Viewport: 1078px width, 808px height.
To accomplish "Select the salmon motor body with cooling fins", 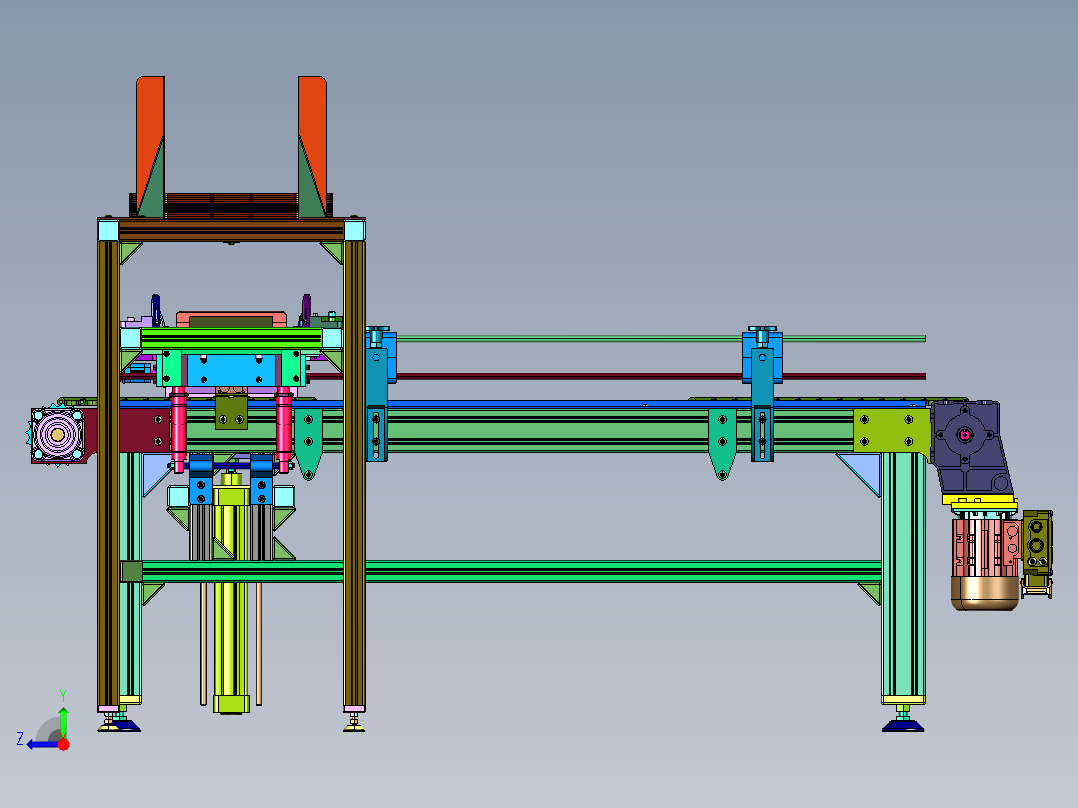I will (984, 547).
